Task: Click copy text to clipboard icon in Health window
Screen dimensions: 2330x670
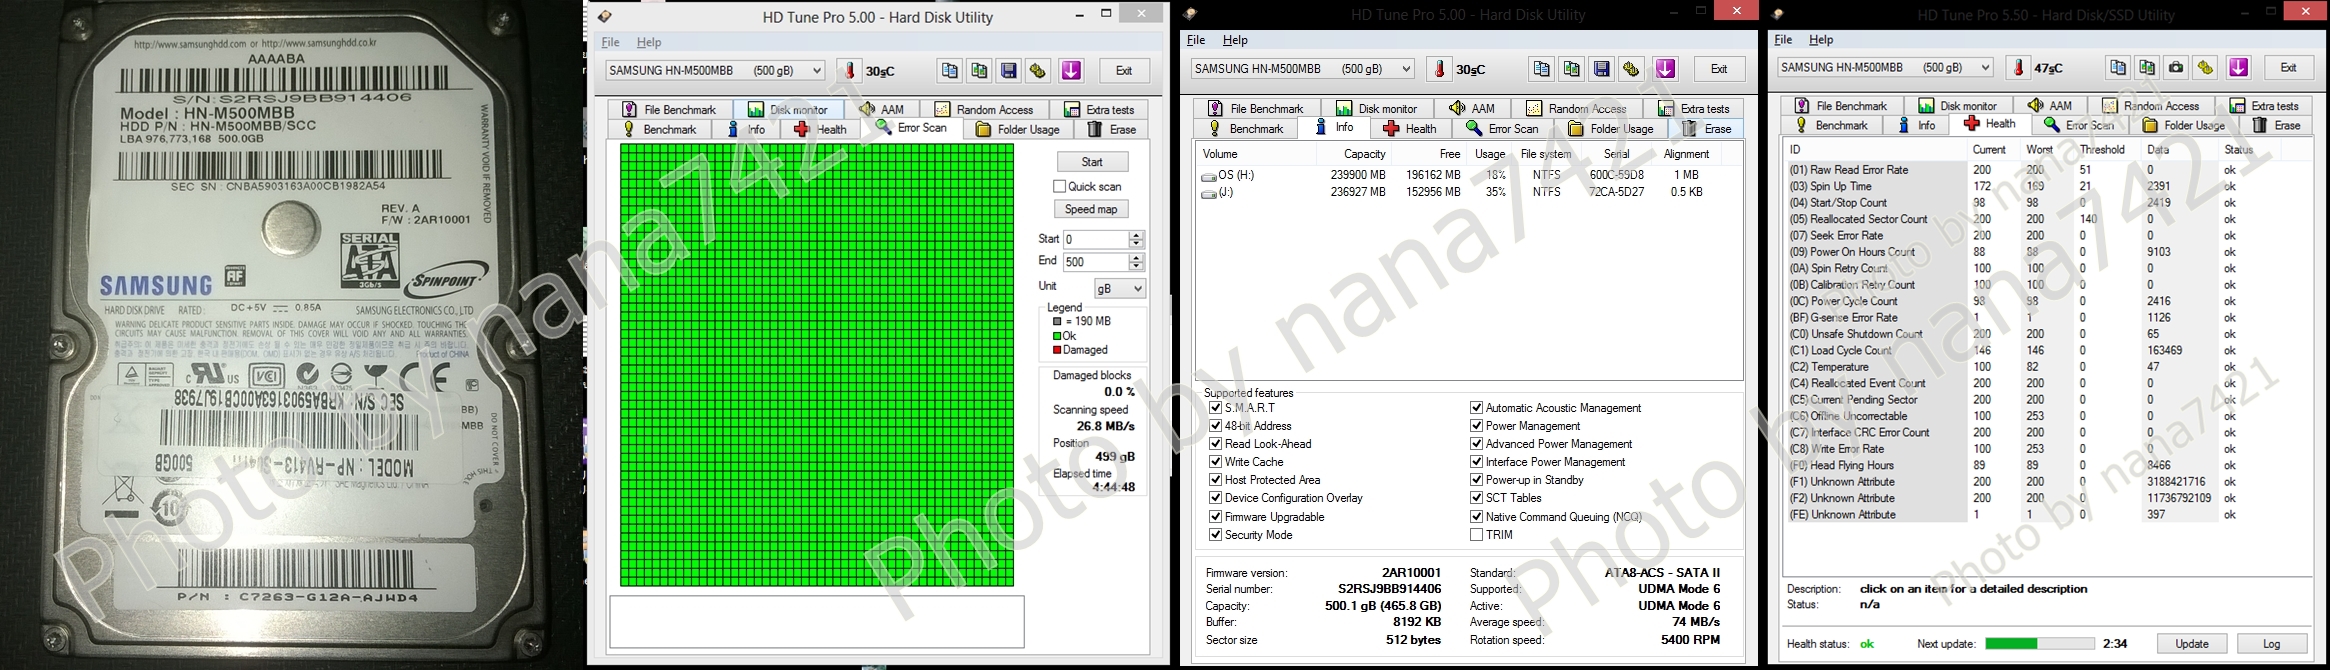Action: (x=2117, y=67)
